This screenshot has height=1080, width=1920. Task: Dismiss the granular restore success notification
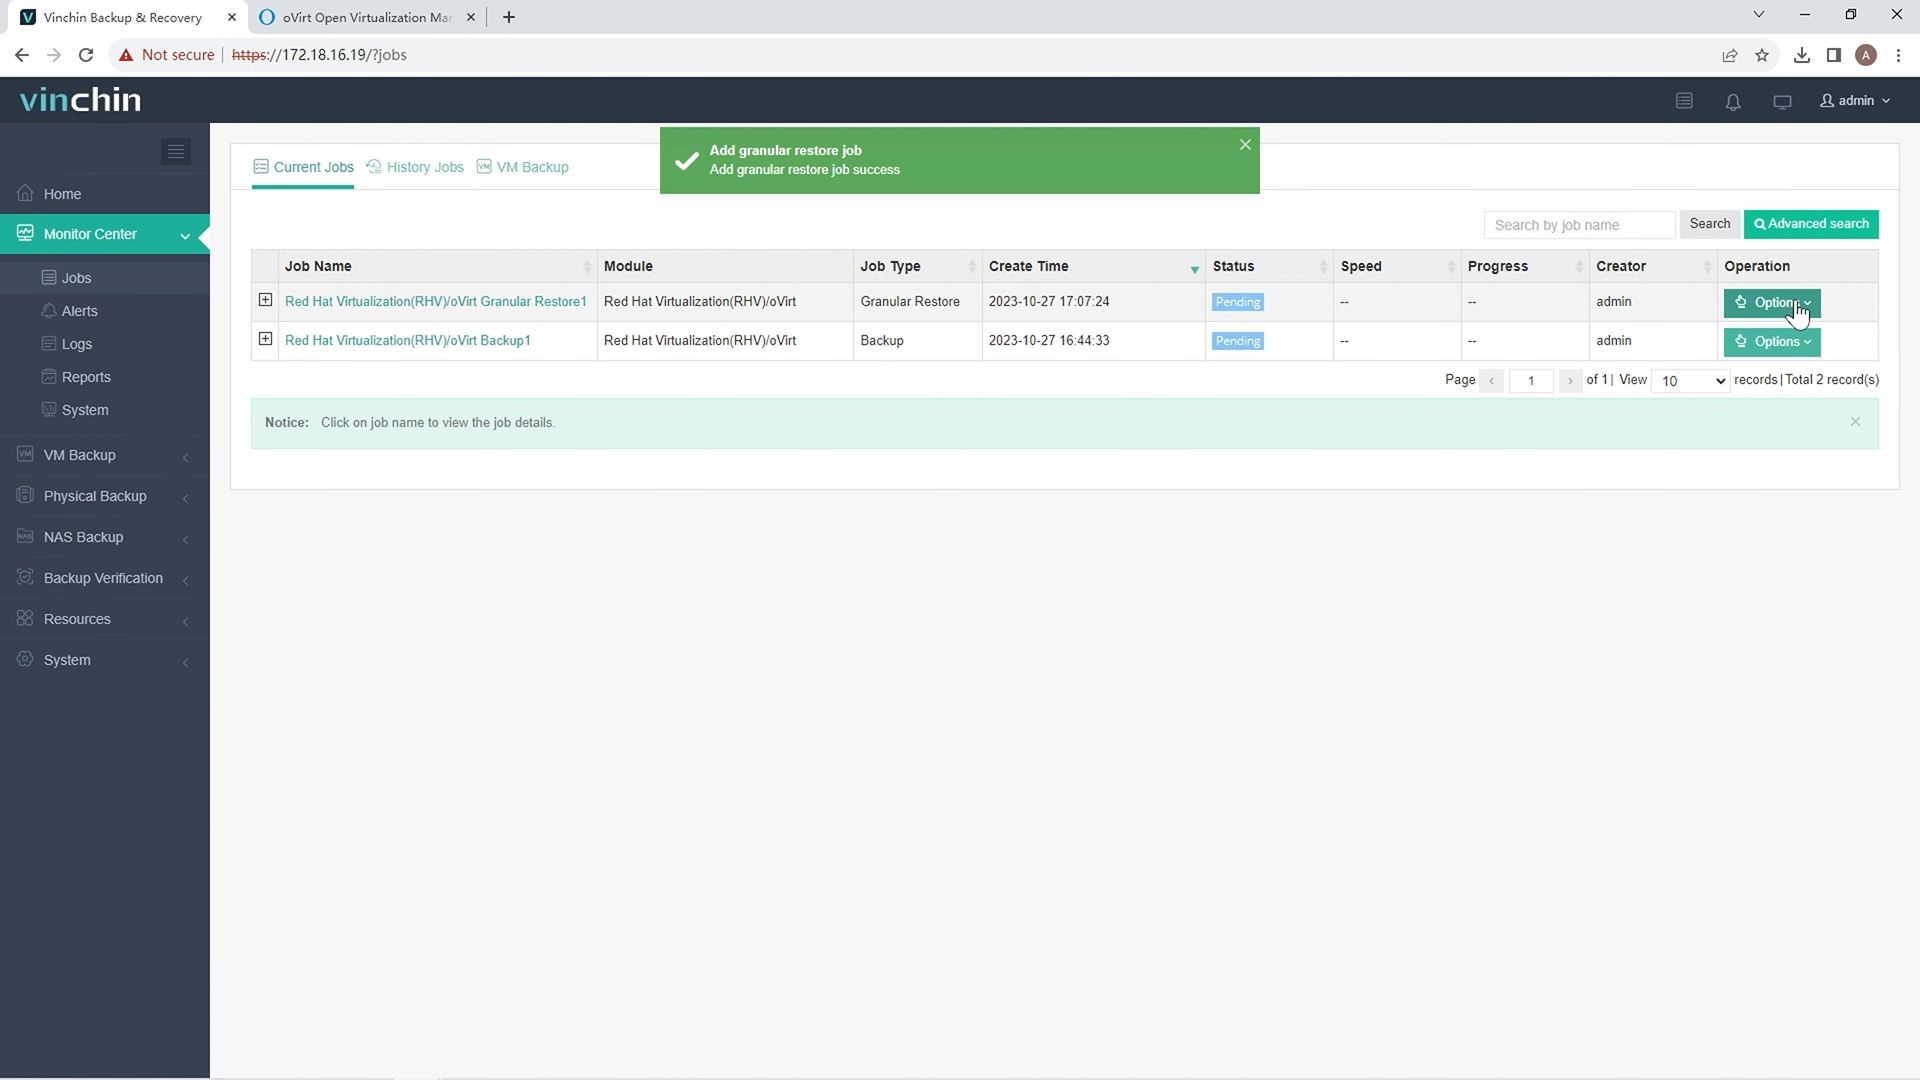(x=1245, y=145)
